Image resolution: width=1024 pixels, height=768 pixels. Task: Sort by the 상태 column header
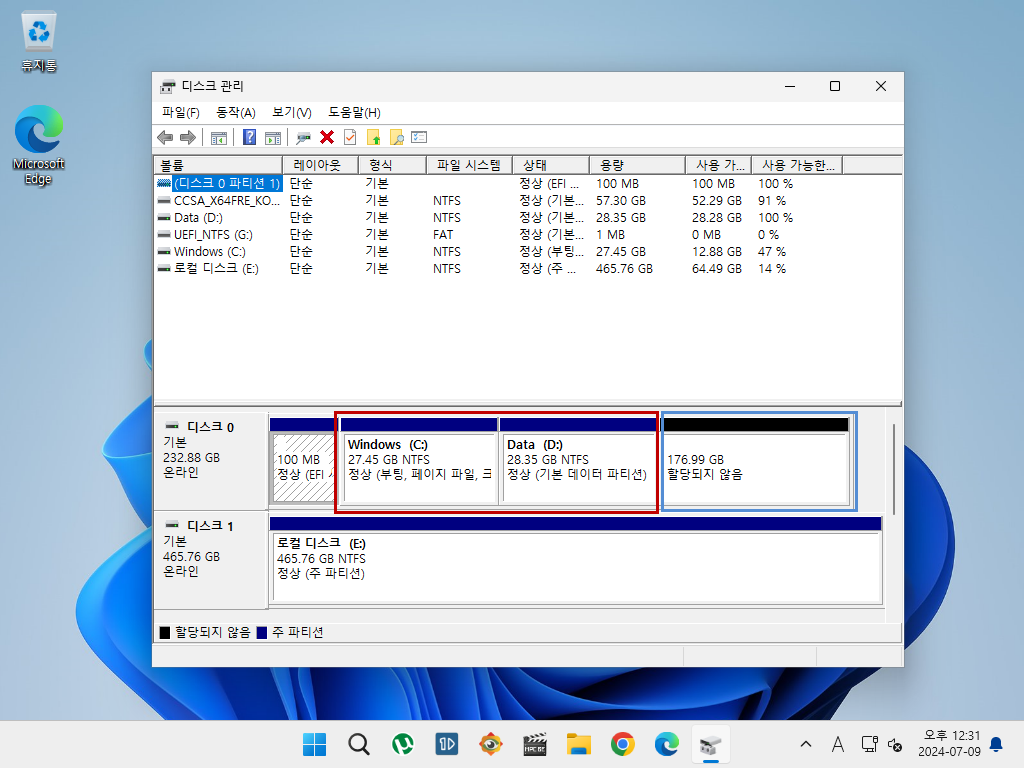click(551, 165)
